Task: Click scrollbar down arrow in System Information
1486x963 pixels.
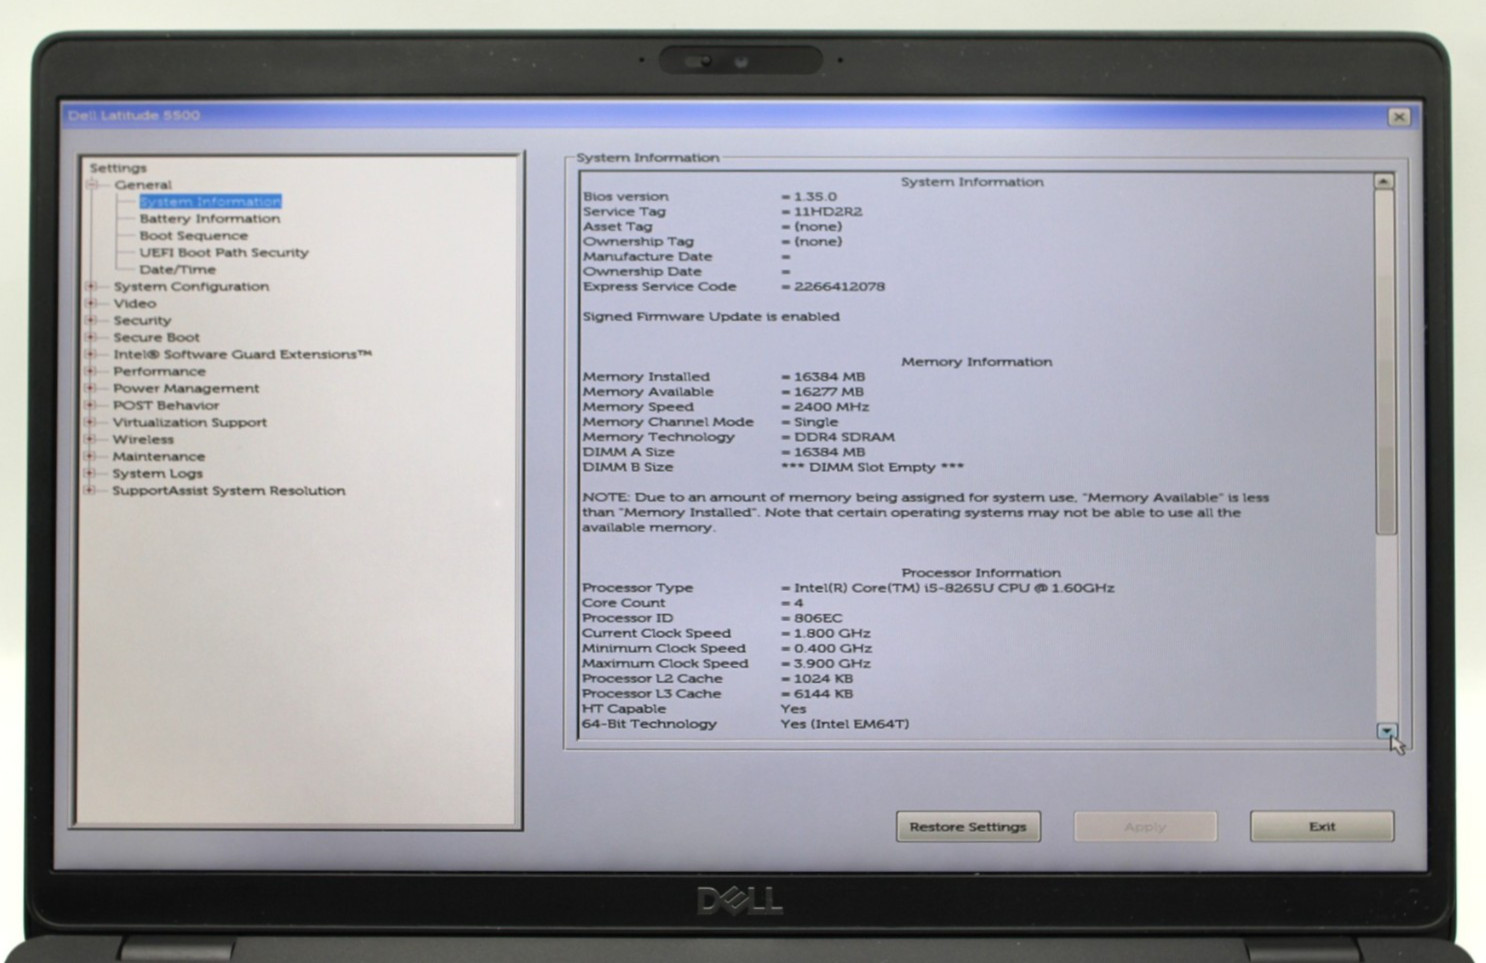Action: (1386, 732)
